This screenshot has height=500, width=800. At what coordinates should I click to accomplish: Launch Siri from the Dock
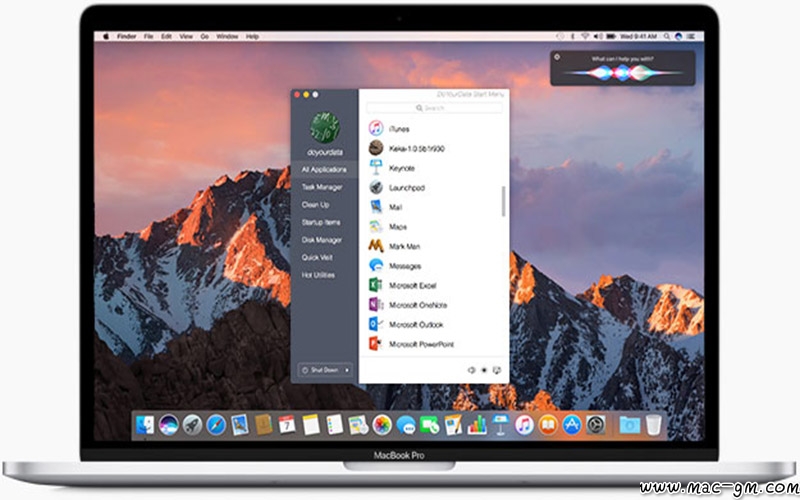[x=169, y=424]
